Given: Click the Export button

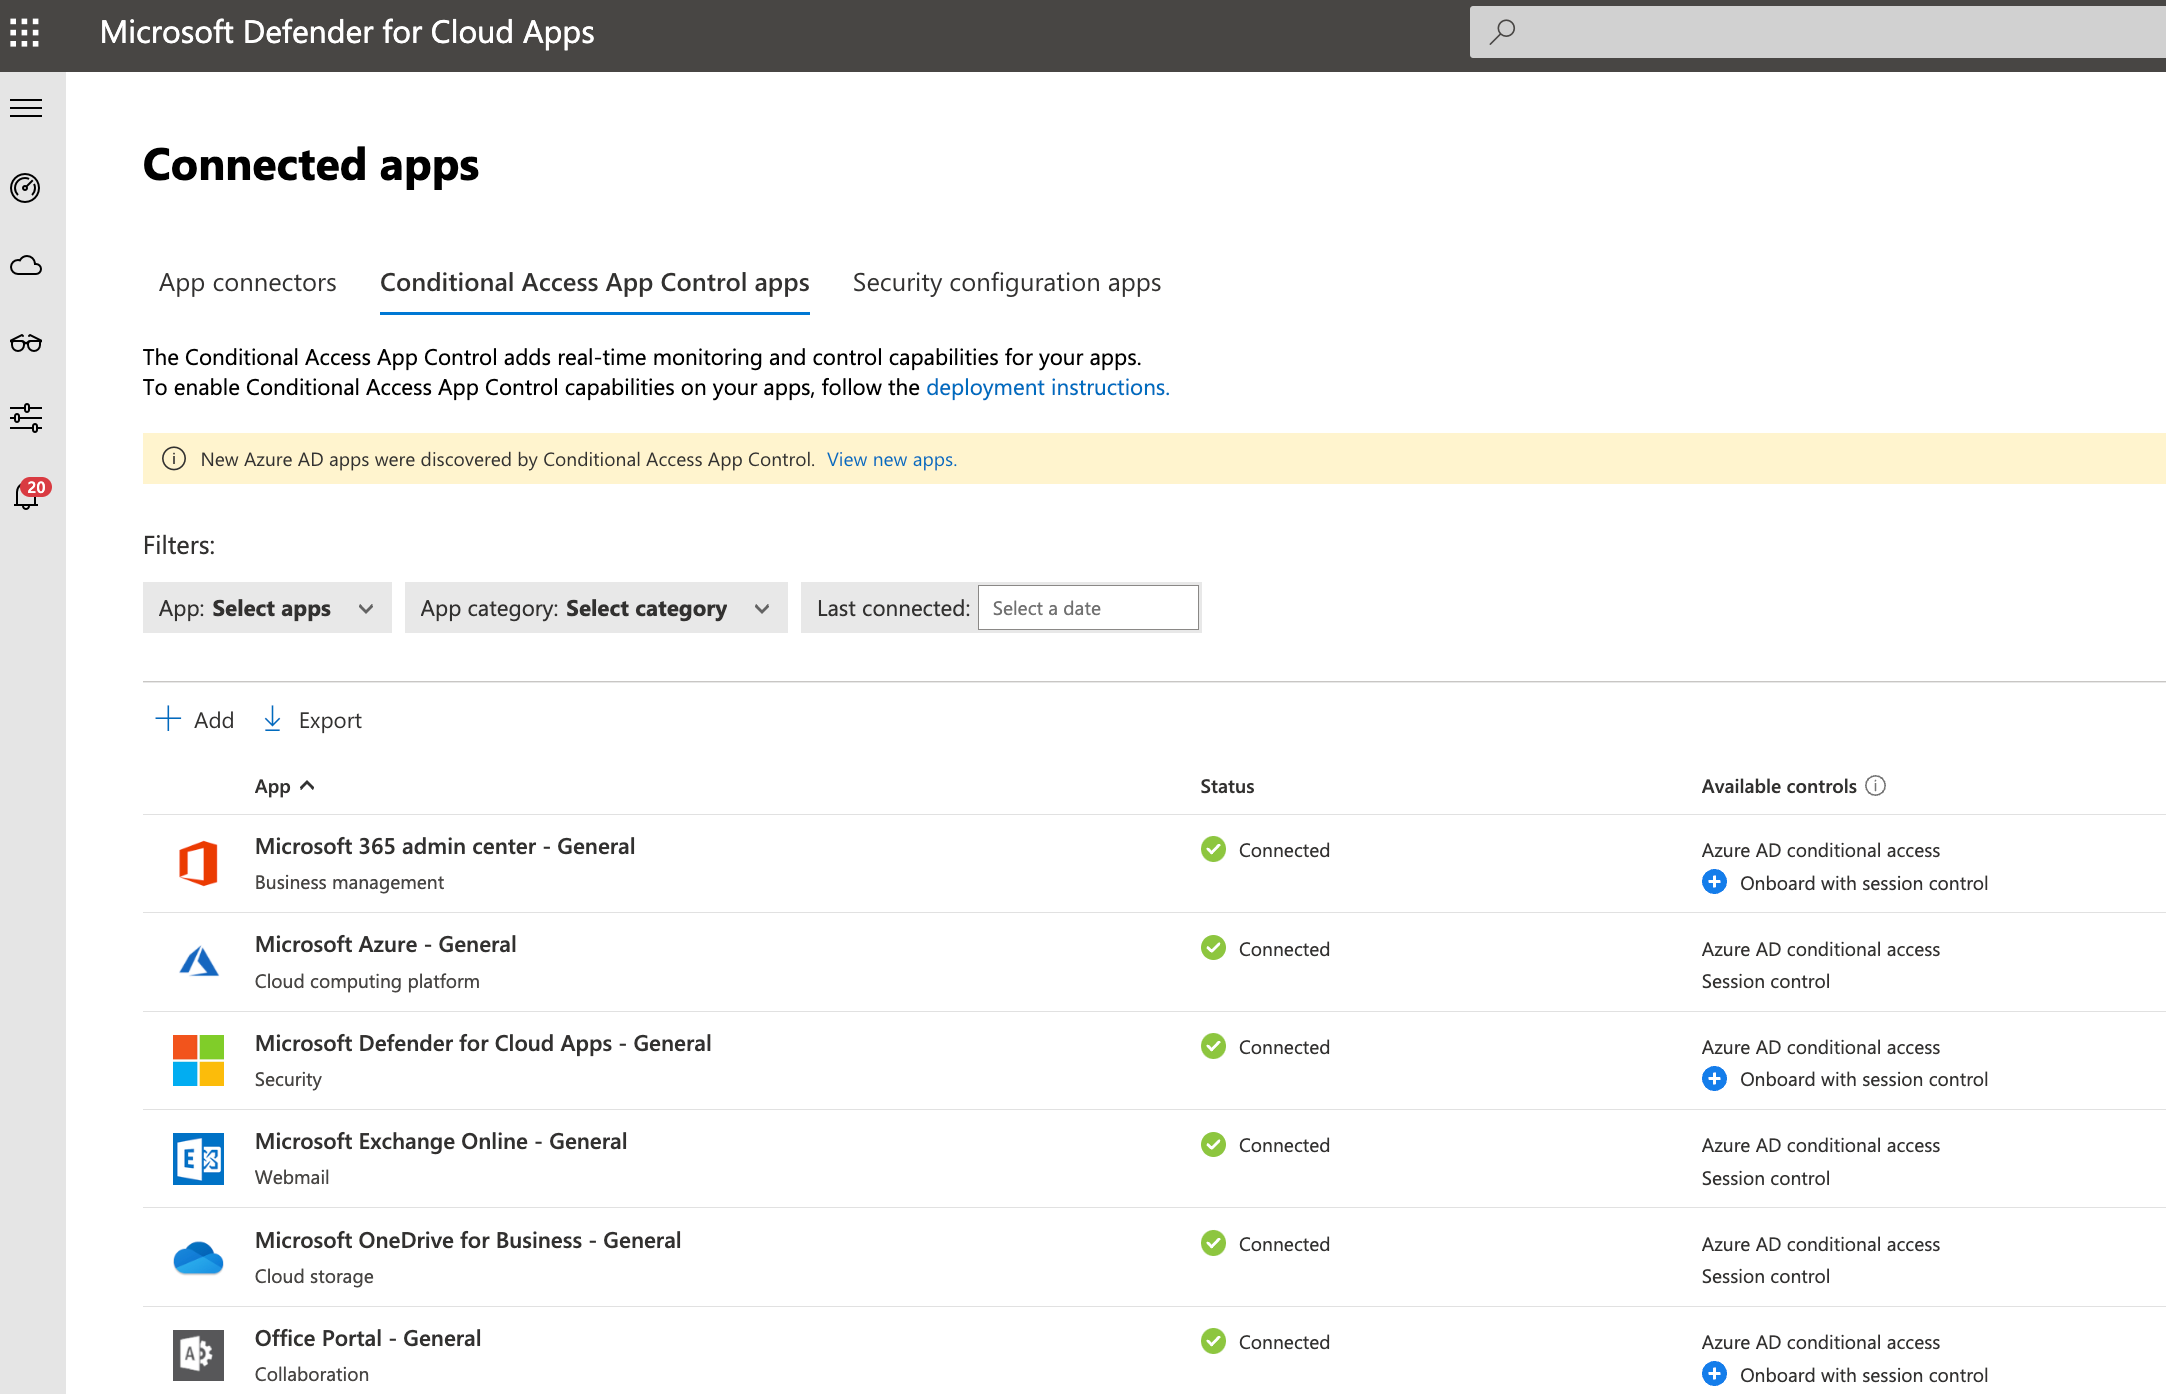Looking at the screenshot, I should (x=312, y=720).
